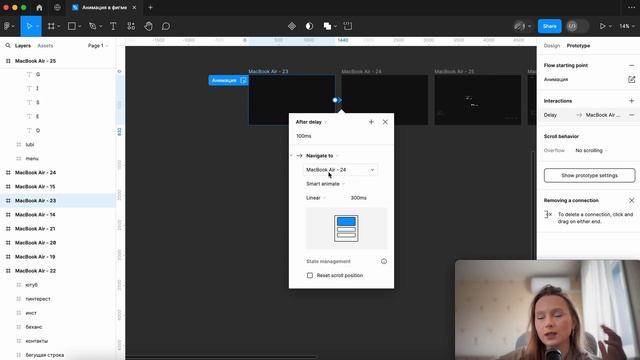The image size is (640, 360).
Task: Open the MacBook Air - 24 destination dropdown
Action: click(340, 169)
